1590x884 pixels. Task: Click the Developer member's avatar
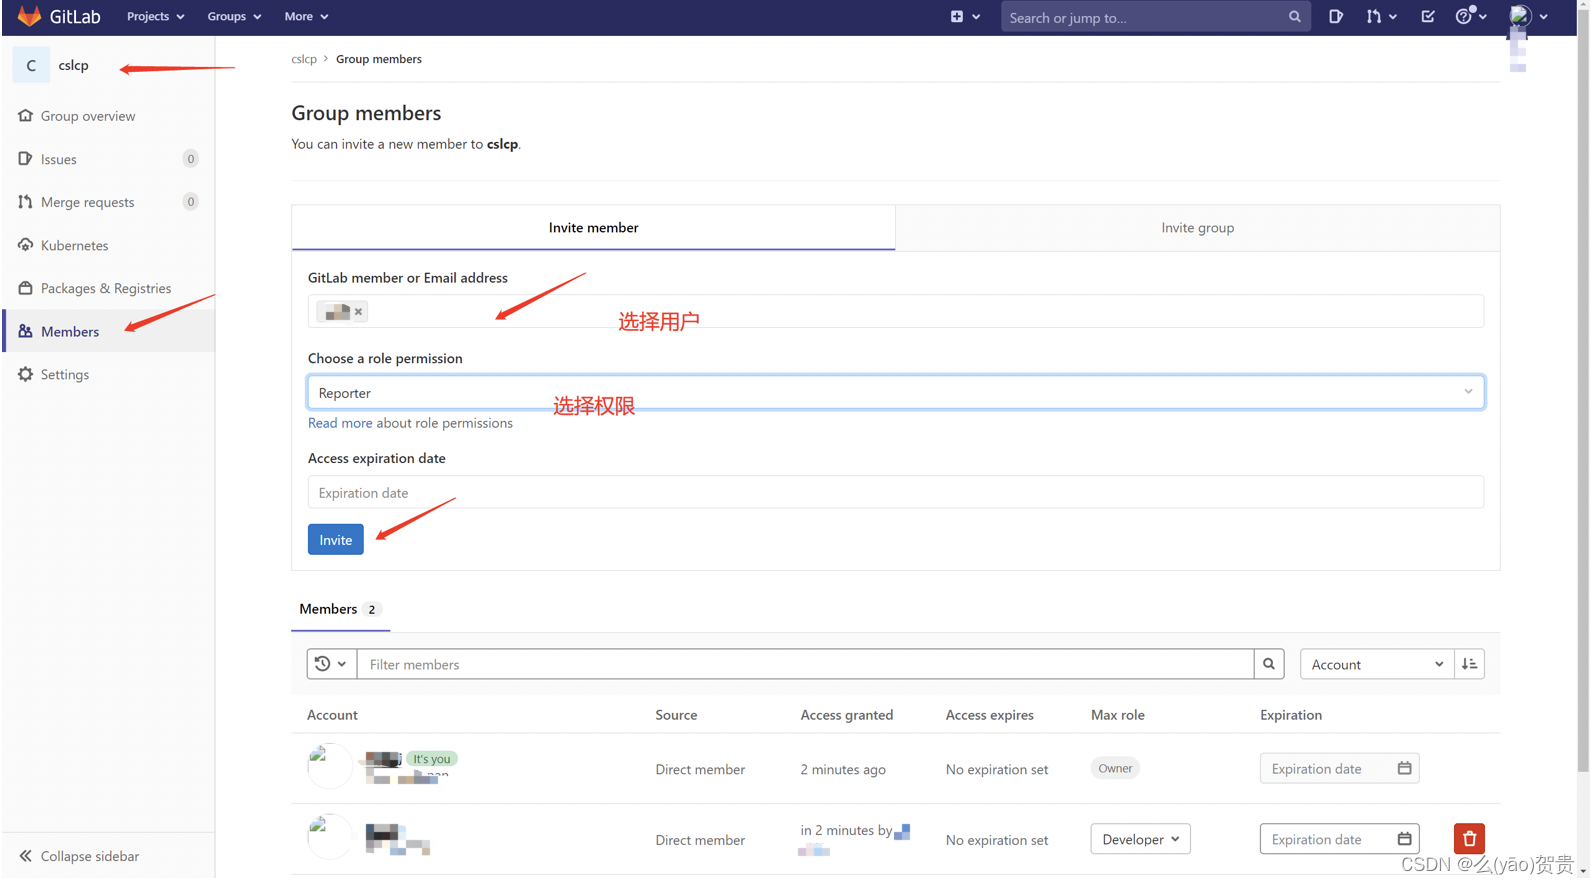[x=329, y=837]
